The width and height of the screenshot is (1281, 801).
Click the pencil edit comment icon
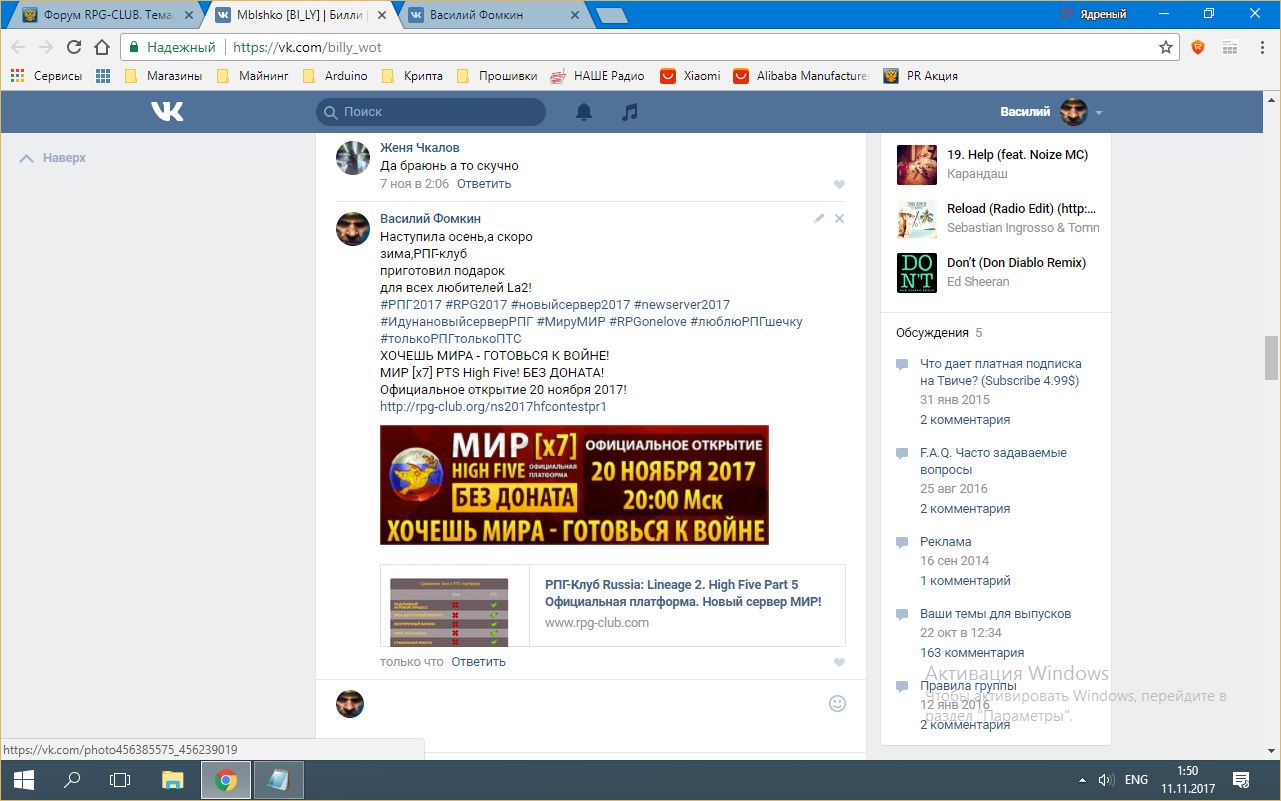tap(819, 218)
